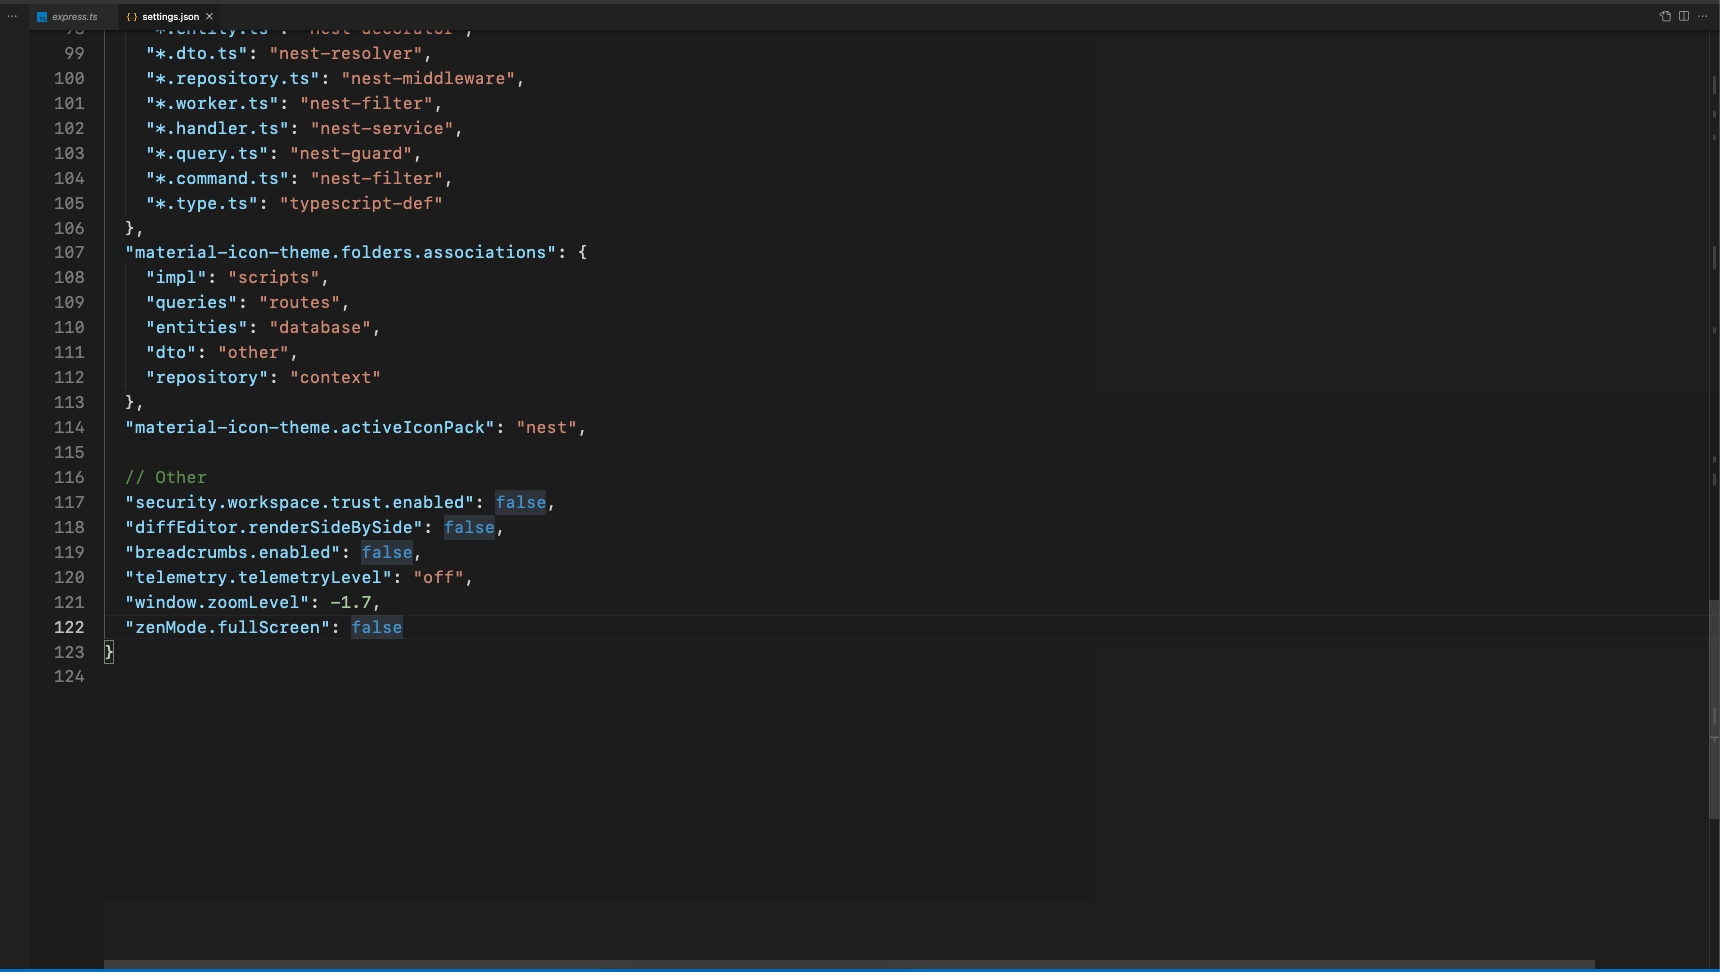Image resolution: width=1720 pixels, height=972 pixels.
Task: Click the JSON braces icon on settings.json tab
Action: point(130,16)
